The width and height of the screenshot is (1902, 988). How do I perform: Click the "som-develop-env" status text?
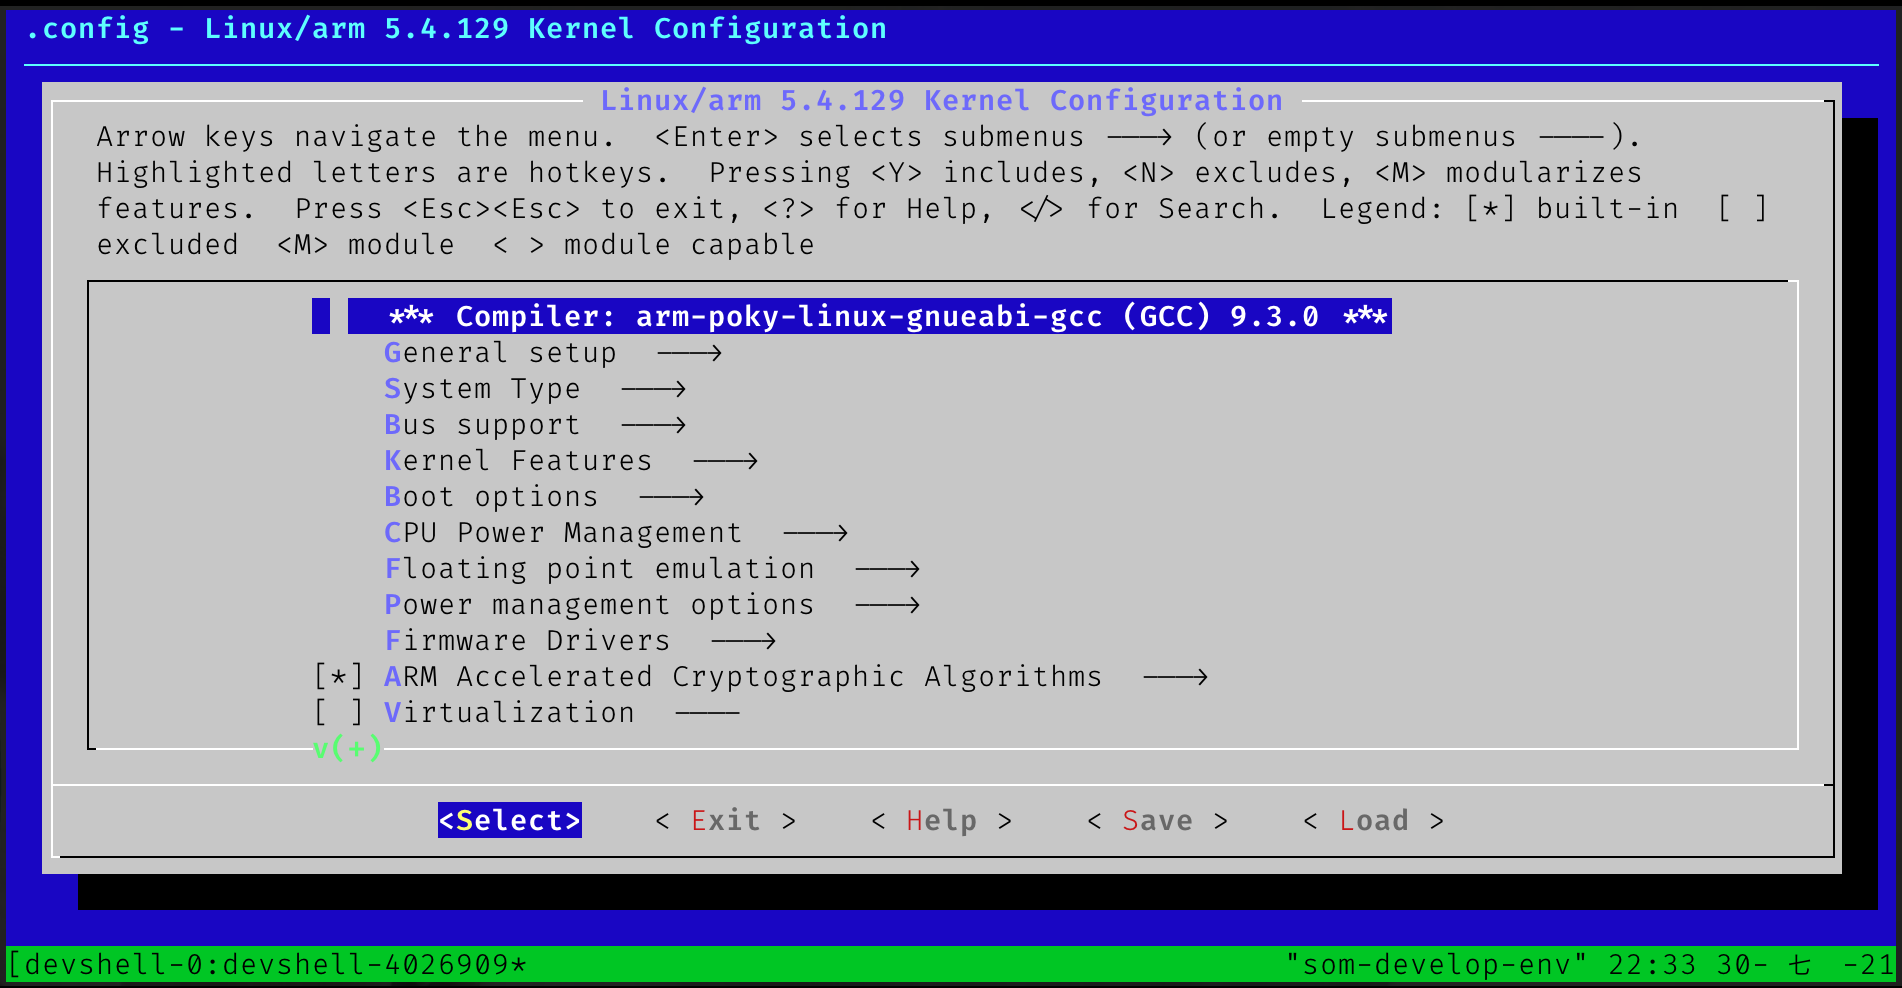pos(1437,965)
